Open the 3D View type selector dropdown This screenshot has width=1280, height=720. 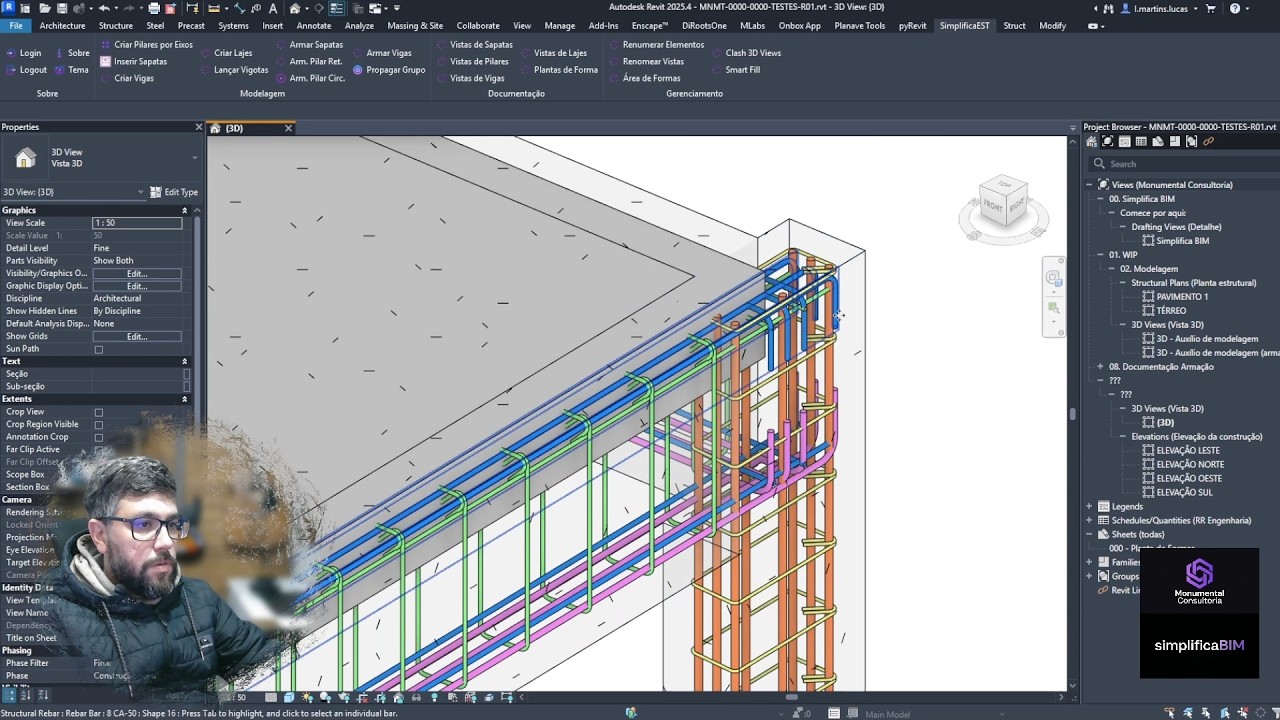coord(73,192)
